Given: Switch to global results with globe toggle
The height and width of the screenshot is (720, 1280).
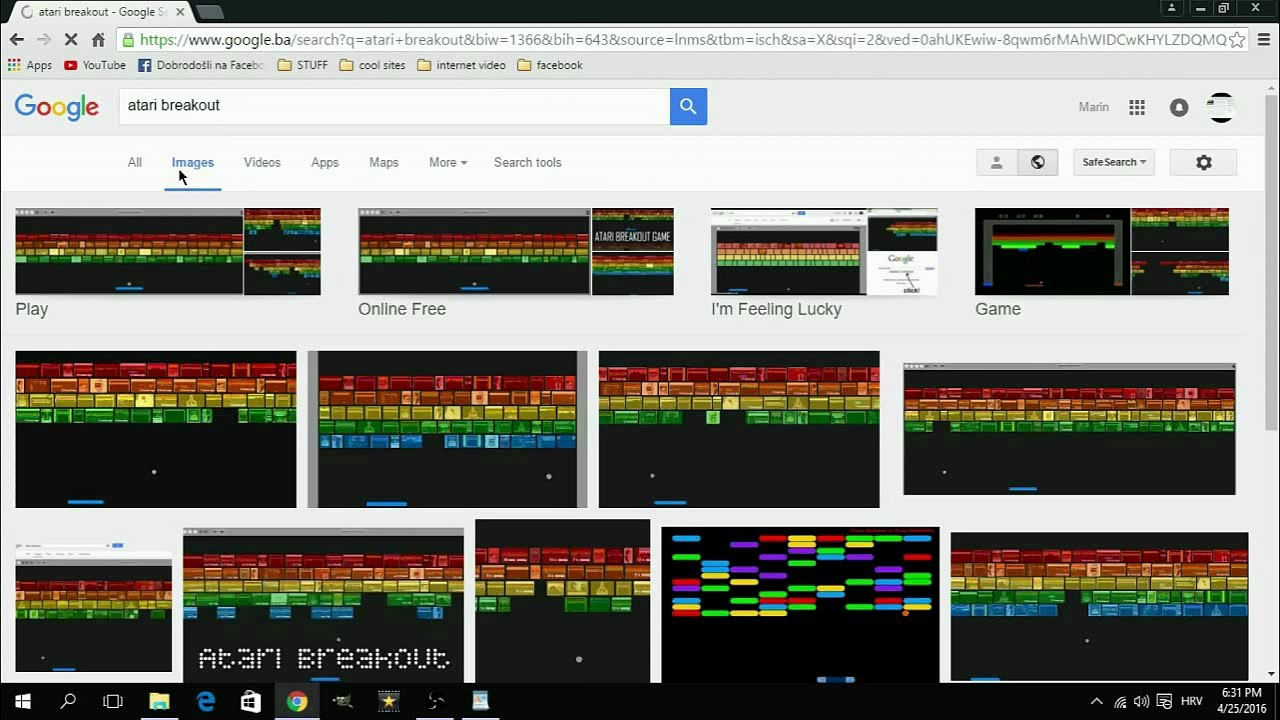Looking at the screenshot, I should (1037, 162).
